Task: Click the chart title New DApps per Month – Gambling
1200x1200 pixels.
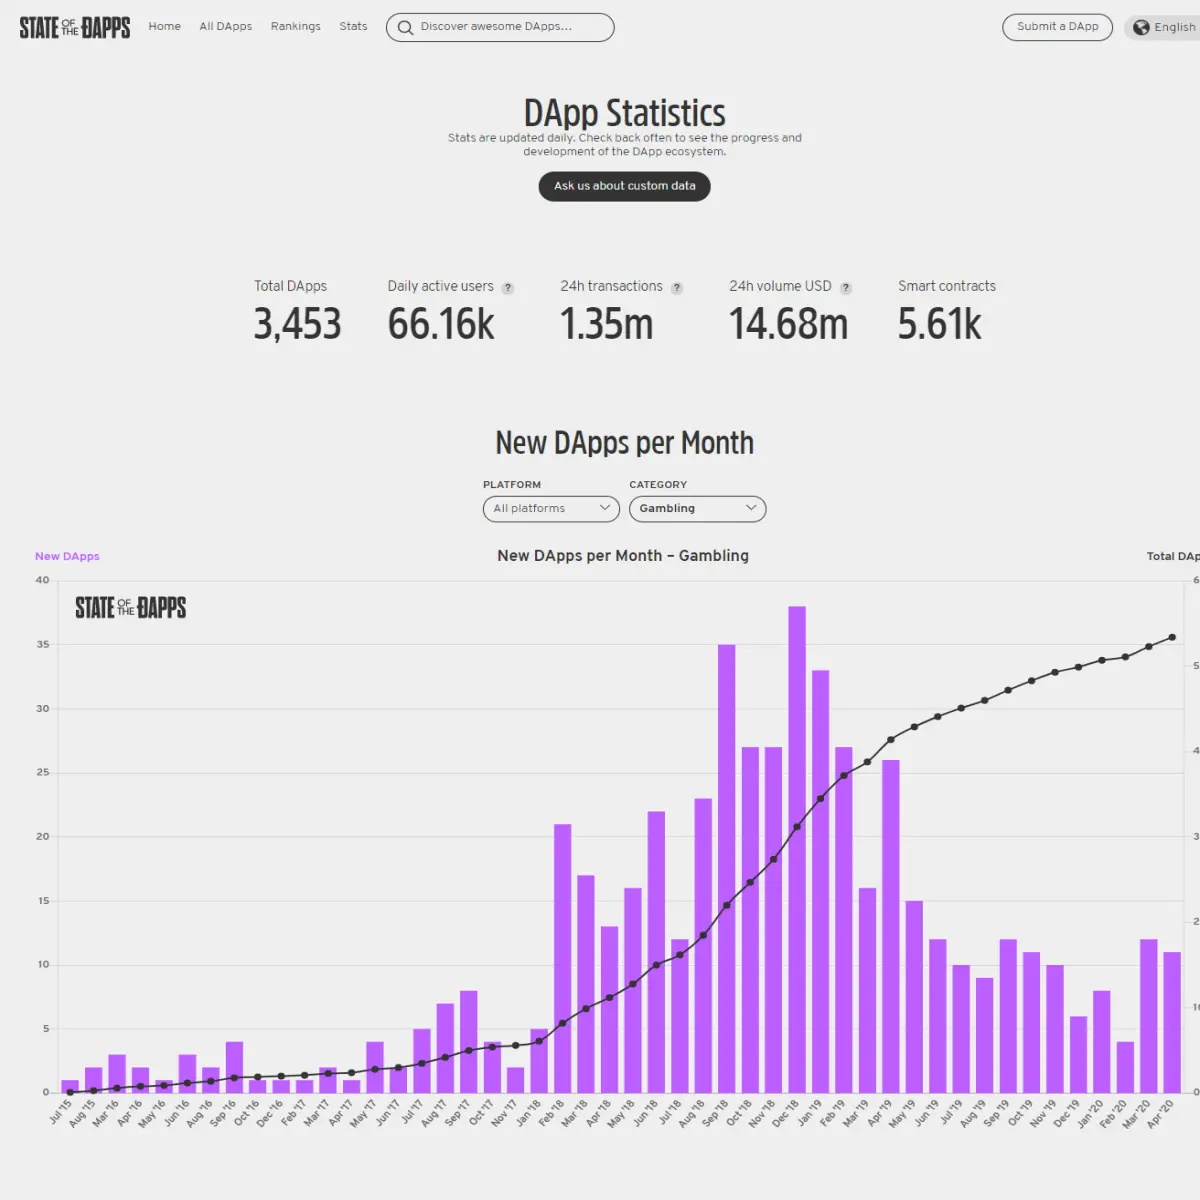Action: pos(623,556)
